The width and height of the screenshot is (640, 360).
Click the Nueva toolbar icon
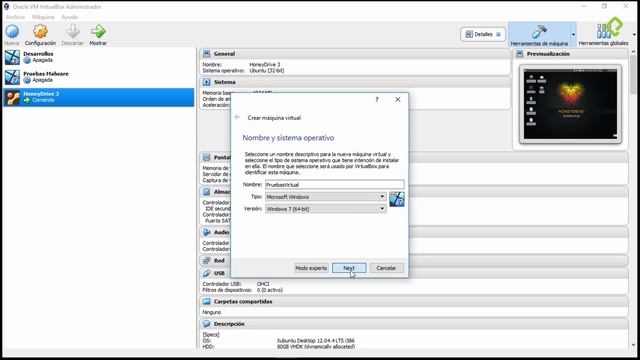click(x=12, y=31)
